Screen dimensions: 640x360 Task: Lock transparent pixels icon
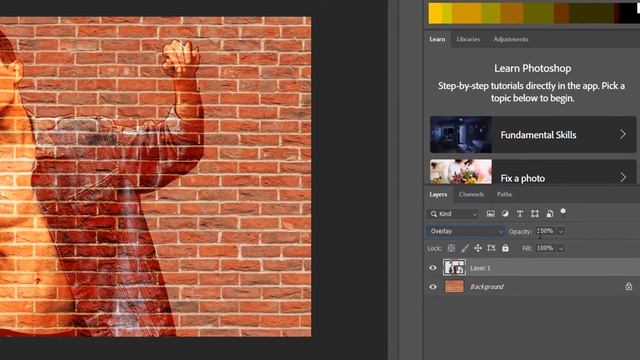pos(451,248)
